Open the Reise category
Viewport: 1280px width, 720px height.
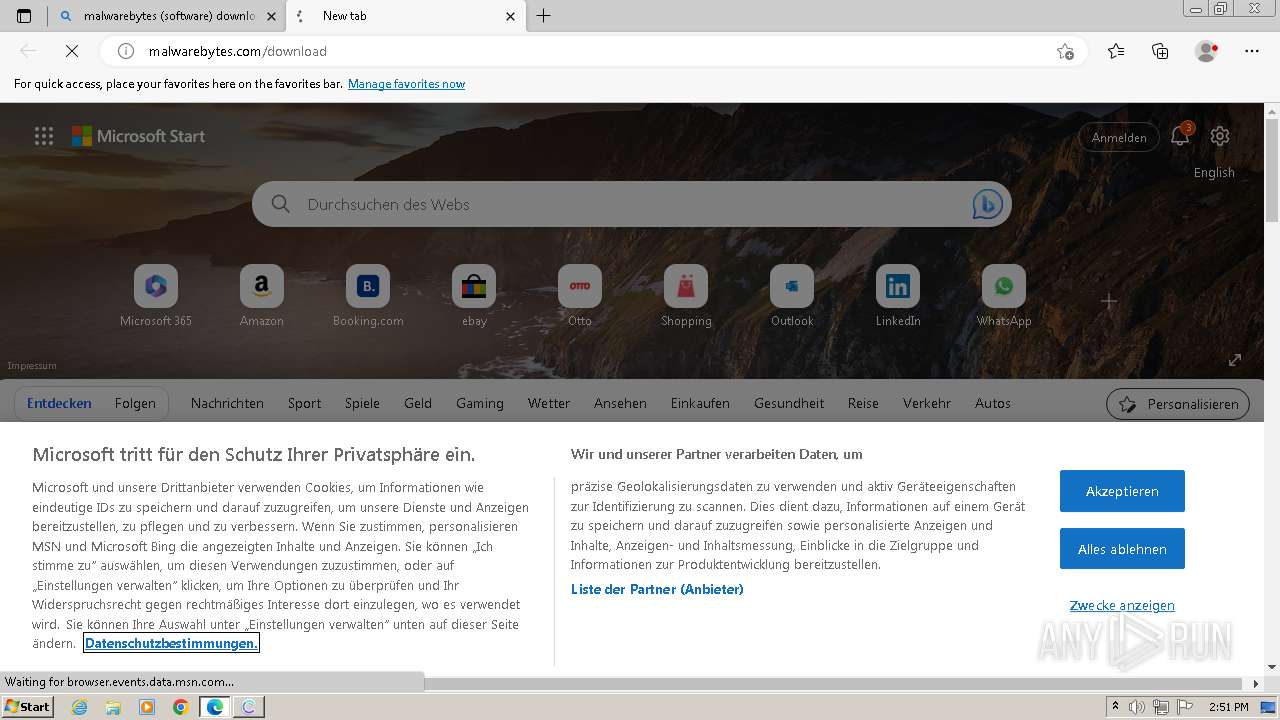[x=863, y=404]
